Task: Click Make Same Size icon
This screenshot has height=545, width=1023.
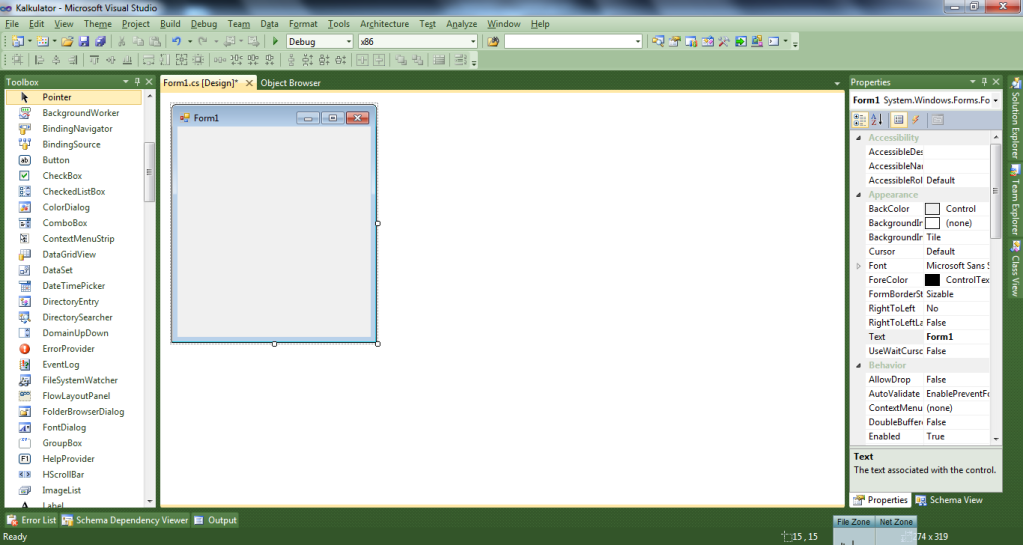Action: point(181,60)
